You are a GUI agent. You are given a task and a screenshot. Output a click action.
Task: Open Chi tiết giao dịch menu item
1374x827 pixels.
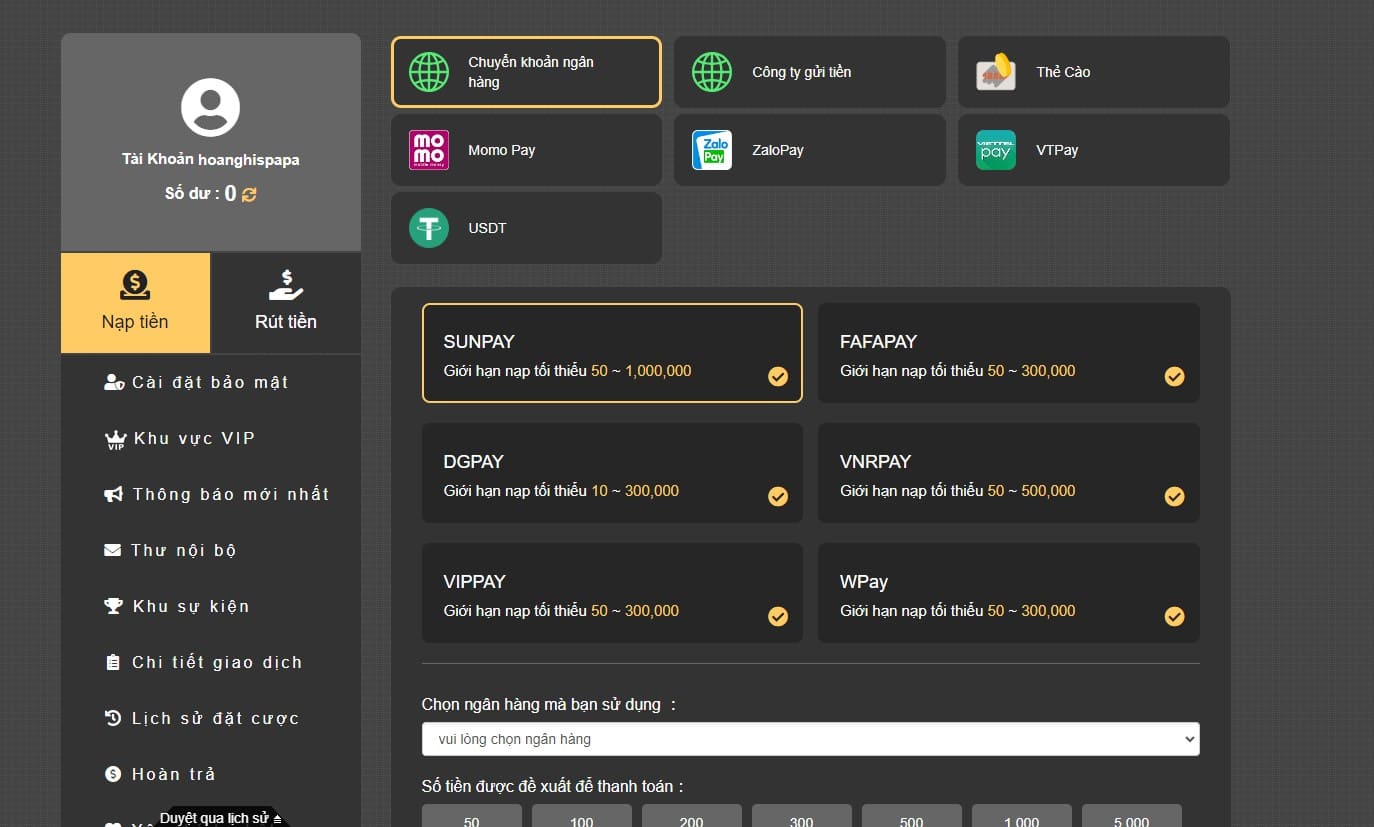click(211, 662)
